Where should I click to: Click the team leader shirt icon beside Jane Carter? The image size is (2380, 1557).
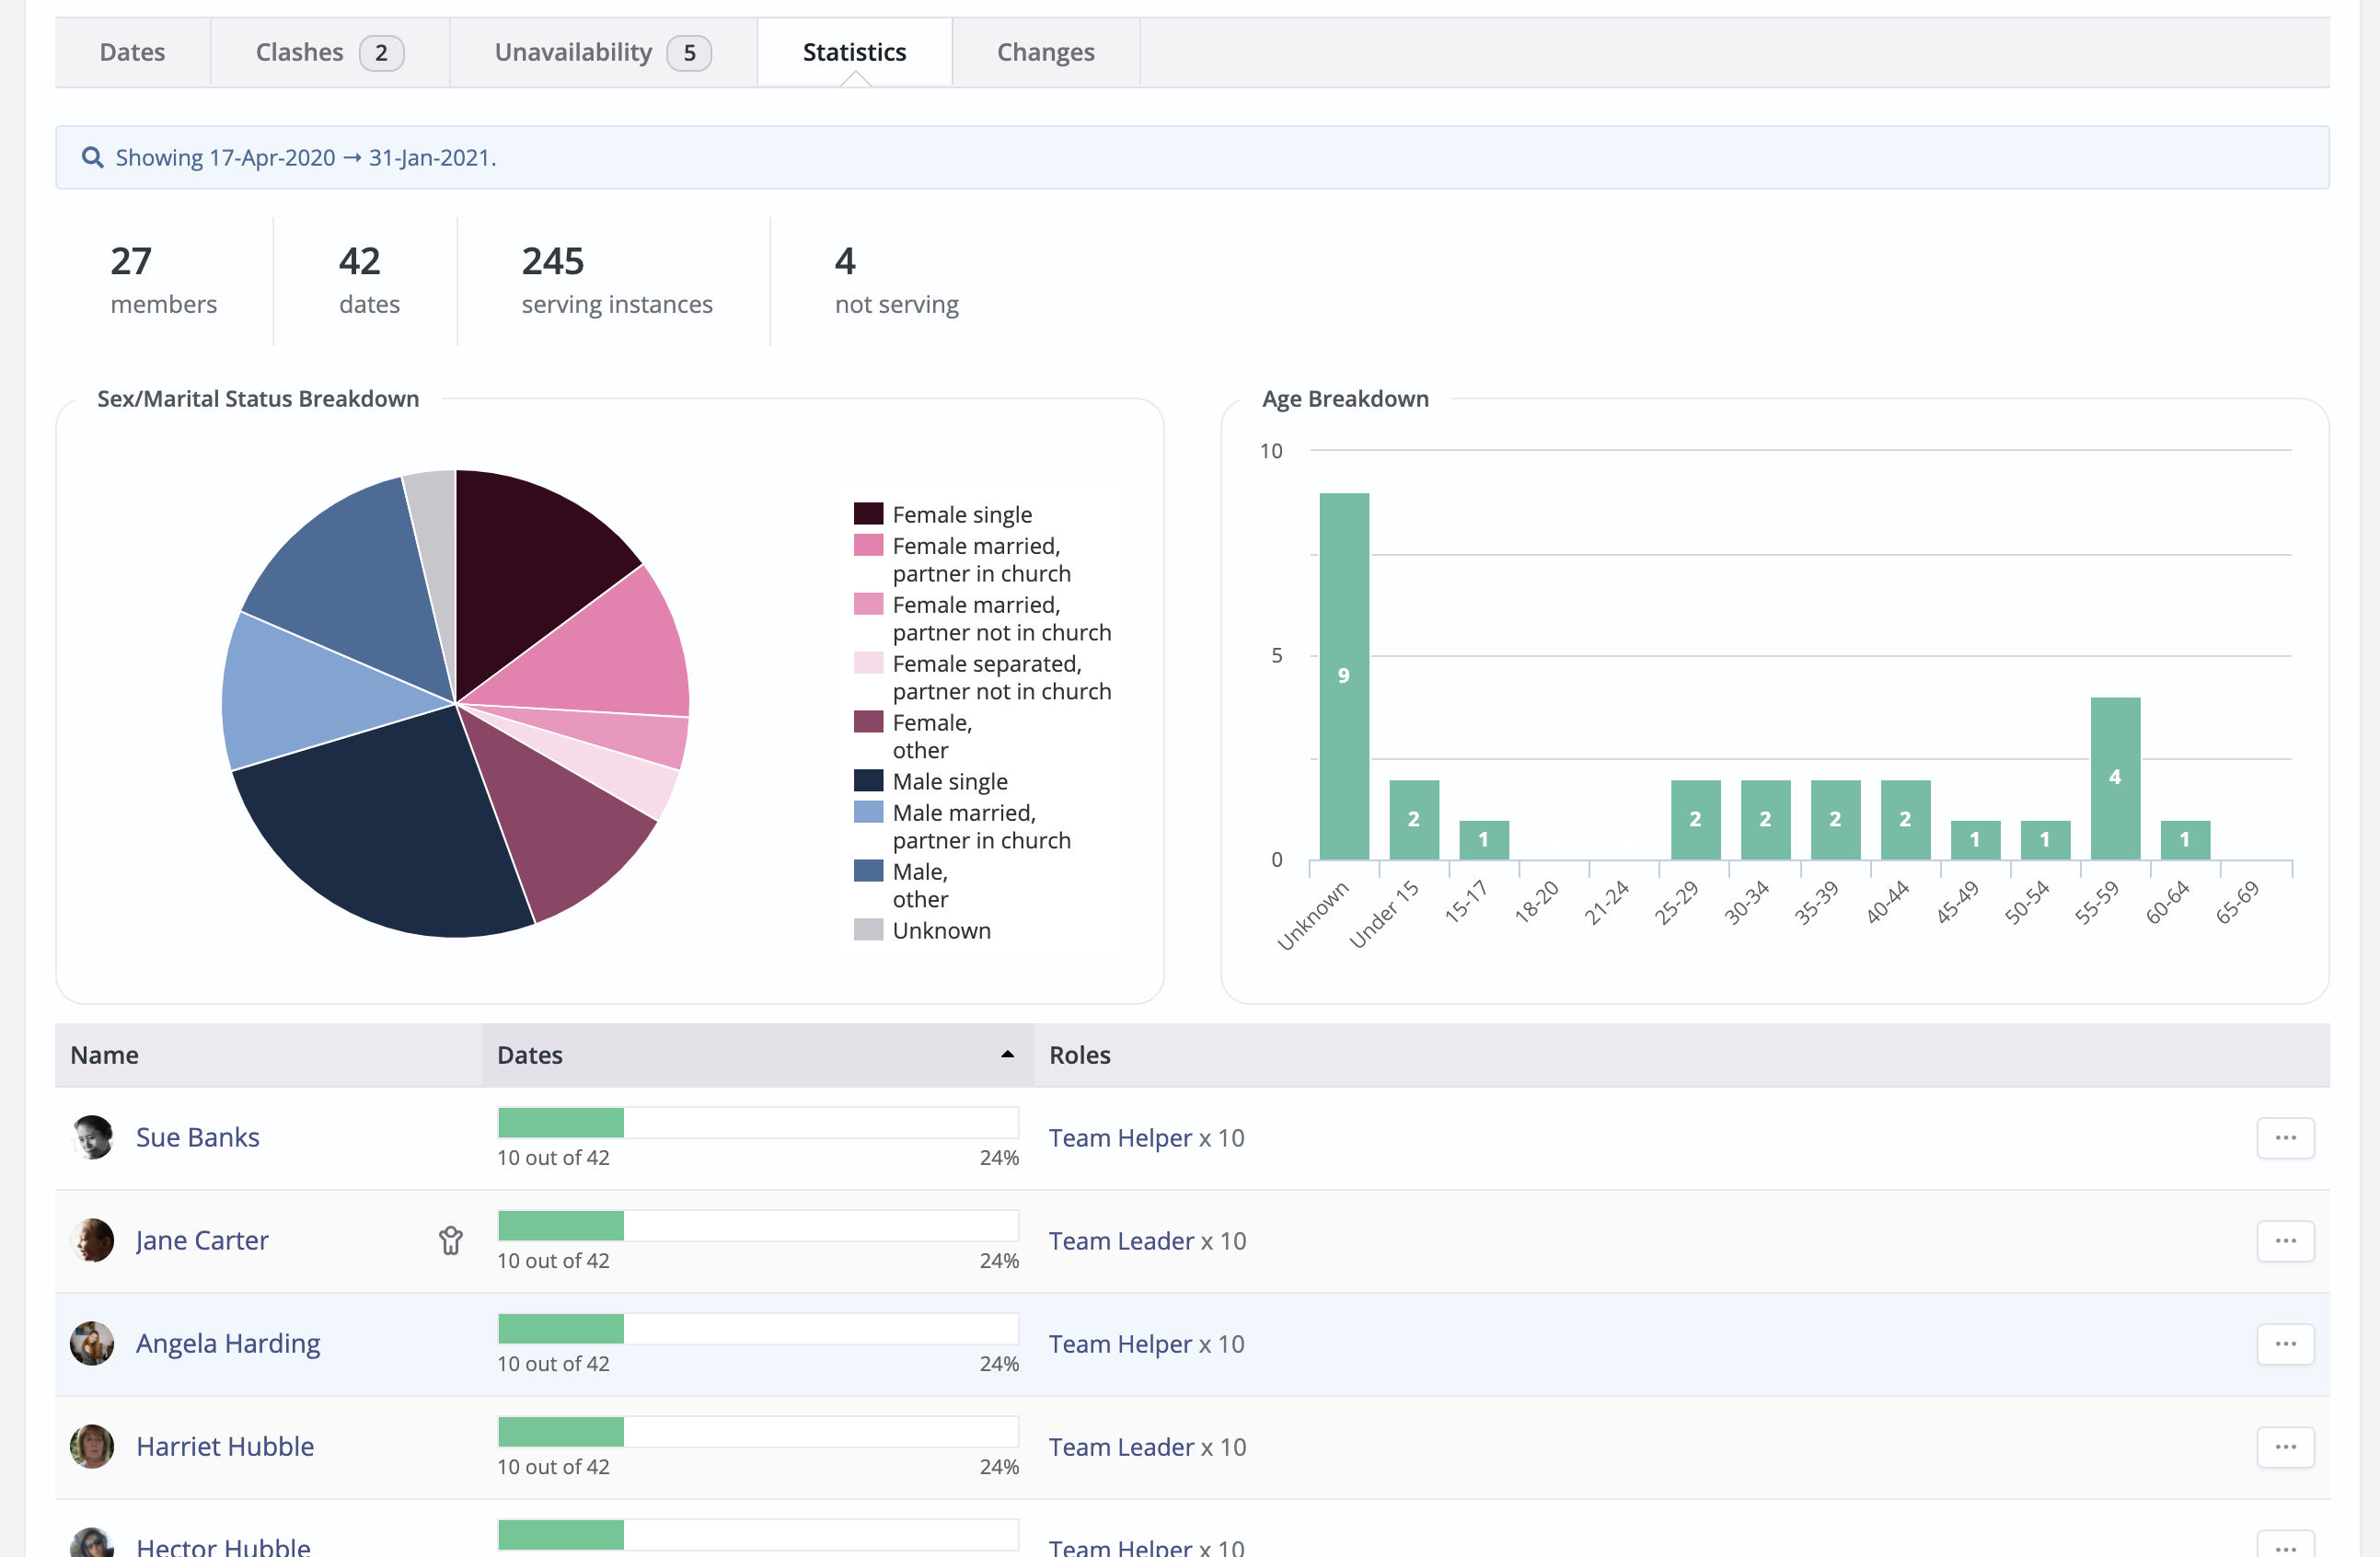[450, 1240]
